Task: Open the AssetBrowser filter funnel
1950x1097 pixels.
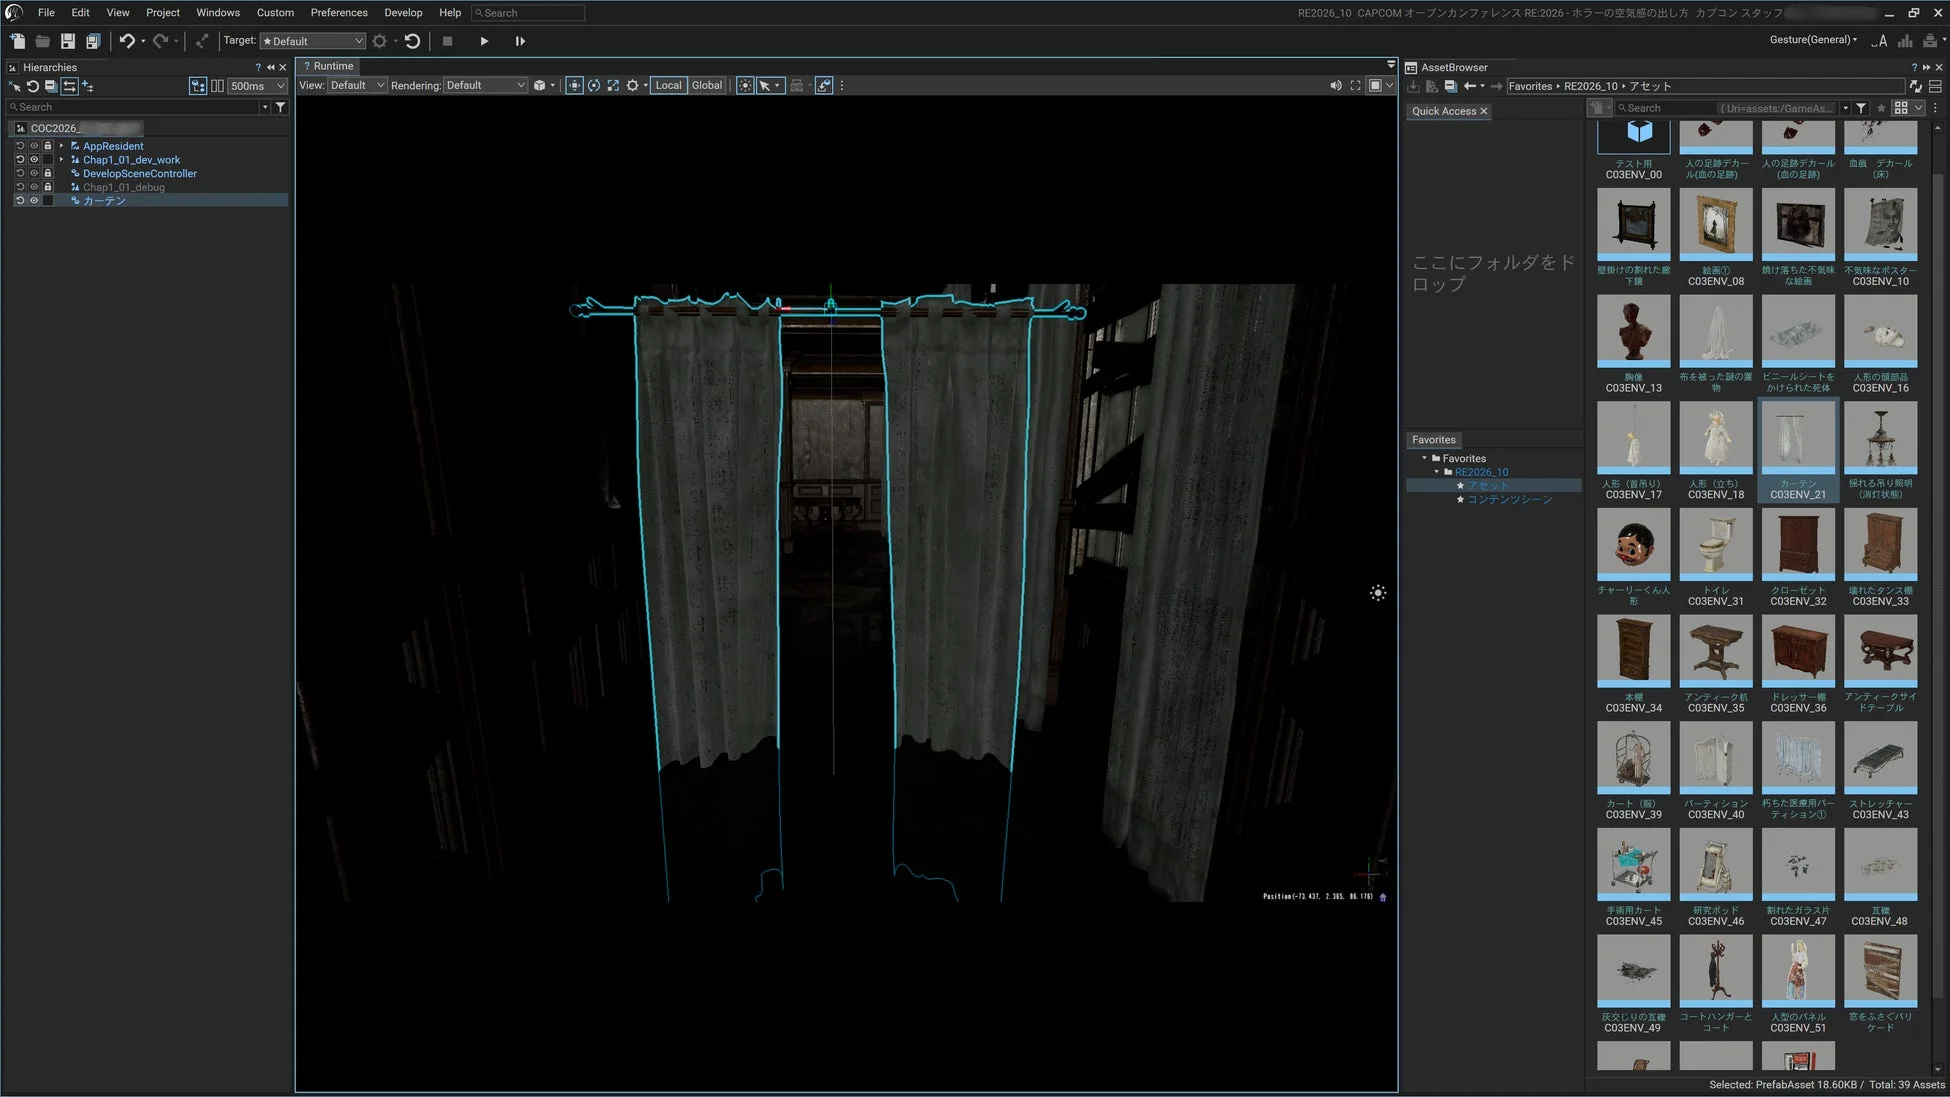Action: tap(1861, 108)
